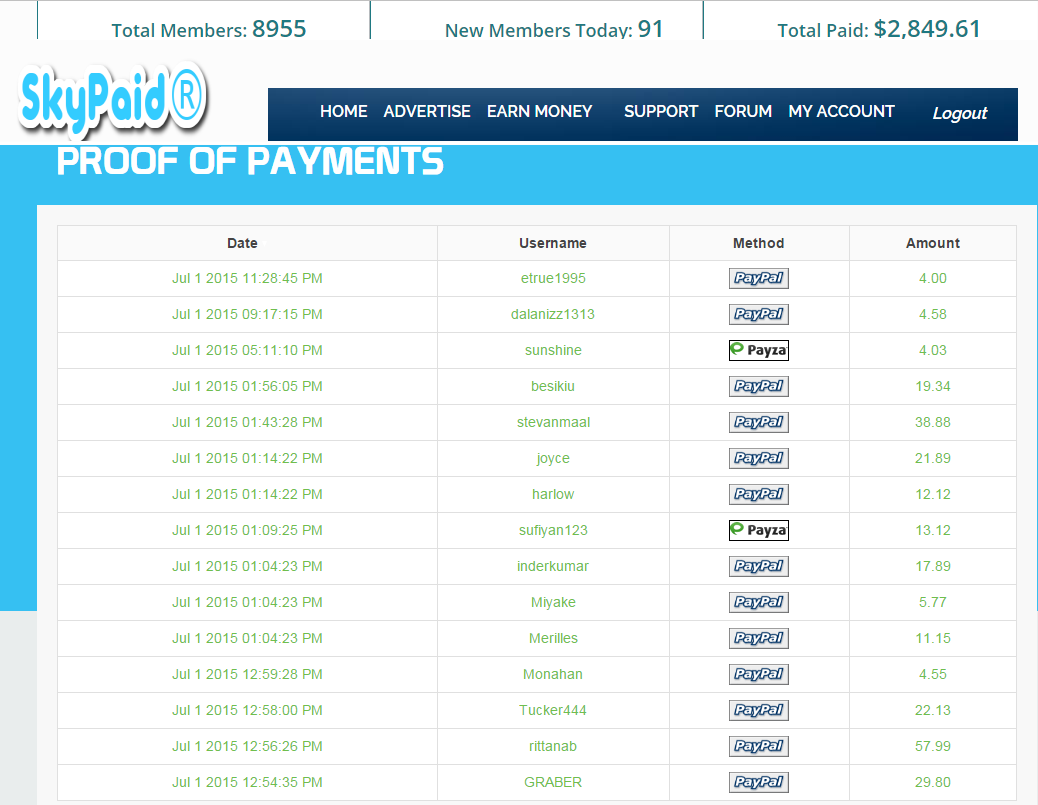Click PayPal icon in etrue1995 row
The image size is (1038, 805).
[759, 278]
